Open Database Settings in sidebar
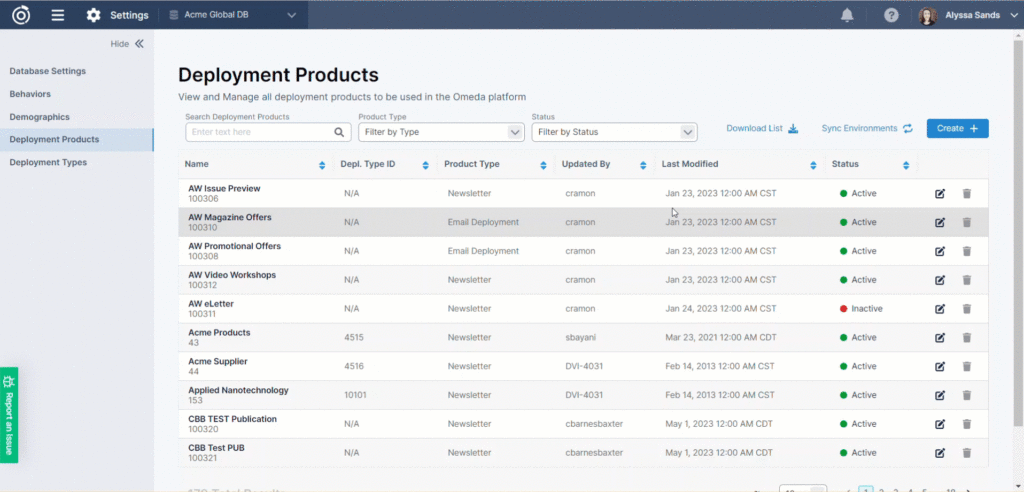Image resolution: width=1024 pixels, height=492 pixels. coord(48,71)
